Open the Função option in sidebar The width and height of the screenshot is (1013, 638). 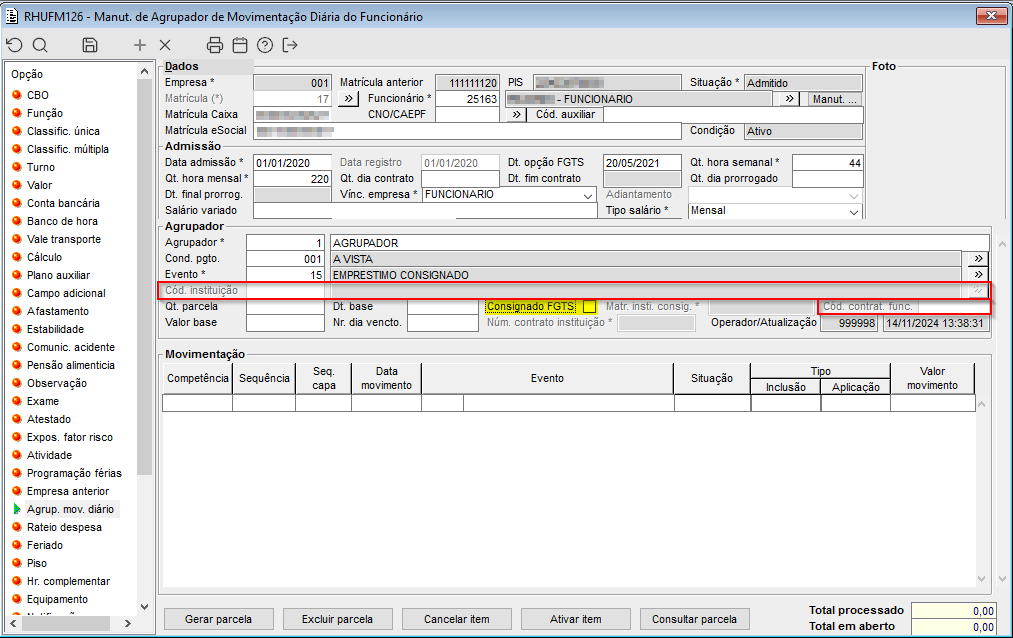click(45, 113)
